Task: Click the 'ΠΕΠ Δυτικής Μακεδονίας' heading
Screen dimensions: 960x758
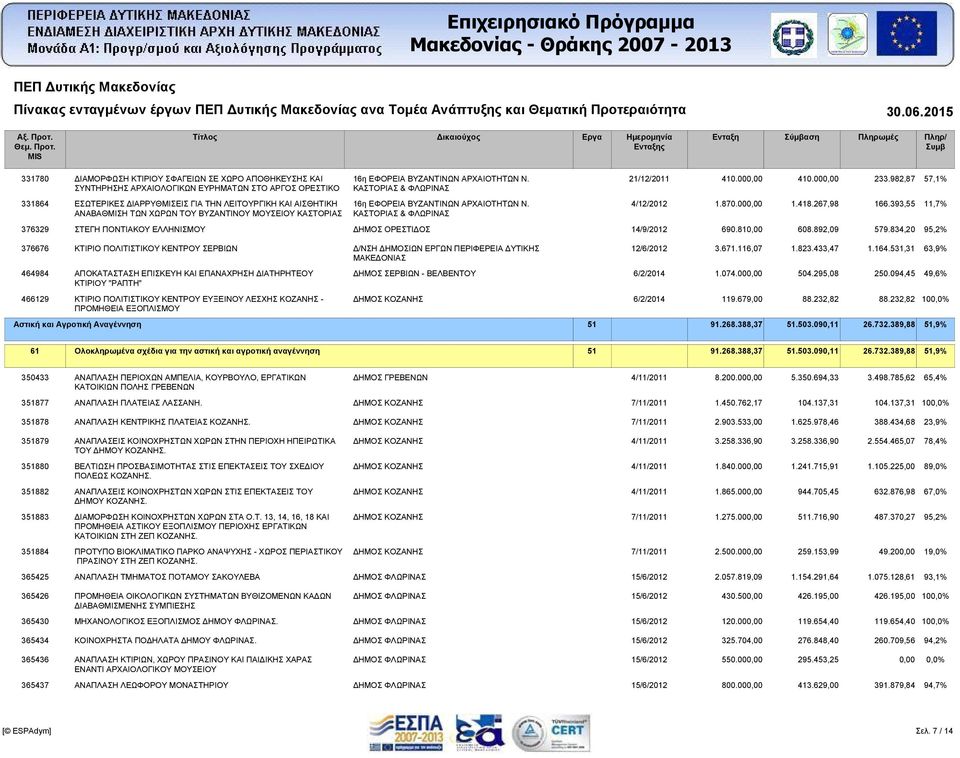Action: coord(94,87)
